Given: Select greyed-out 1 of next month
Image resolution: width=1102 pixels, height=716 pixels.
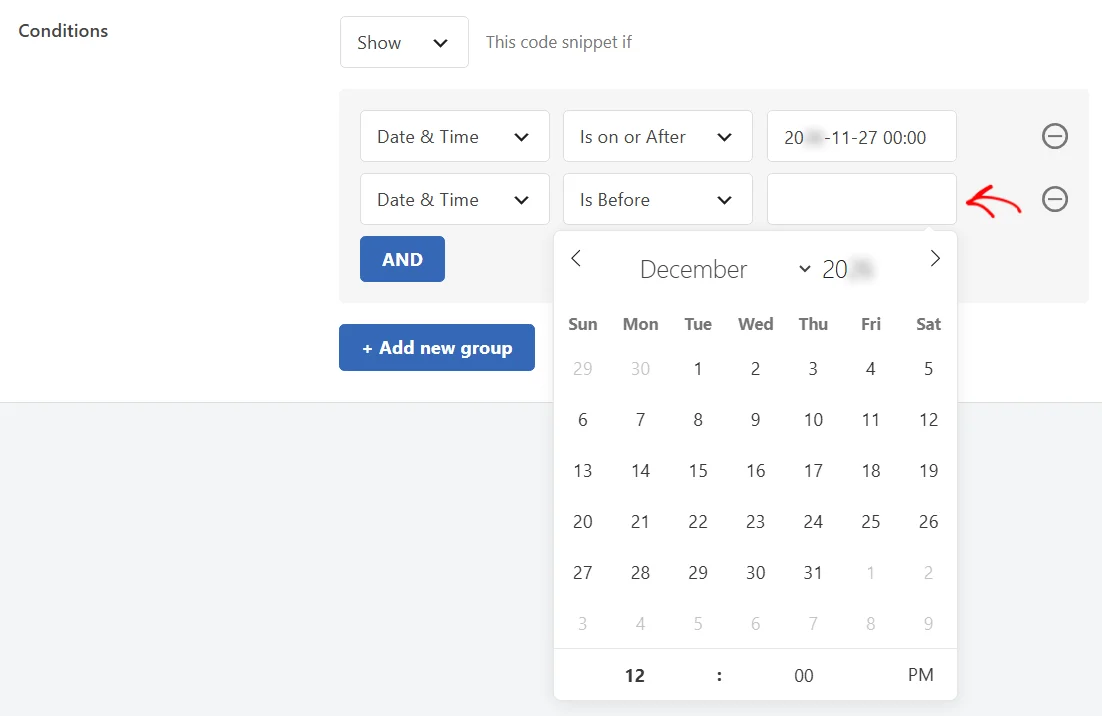Looking at the screenshot, I should pyautogui.click(x=871, y=573).
